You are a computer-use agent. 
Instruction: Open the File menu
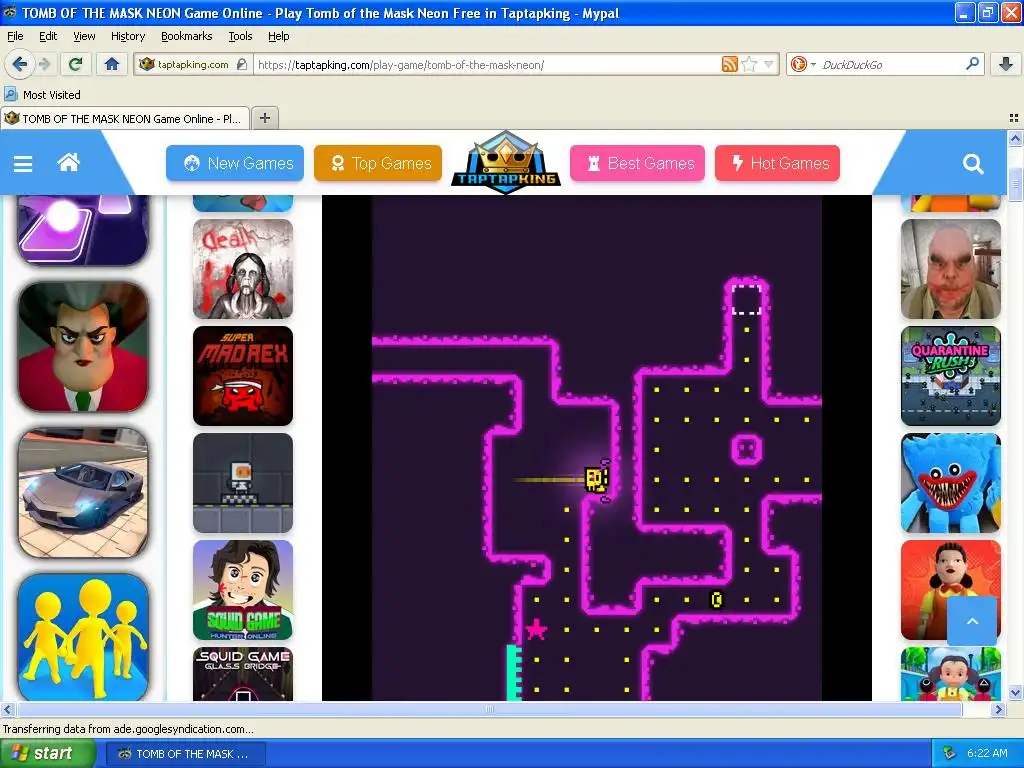pos(15,36)
